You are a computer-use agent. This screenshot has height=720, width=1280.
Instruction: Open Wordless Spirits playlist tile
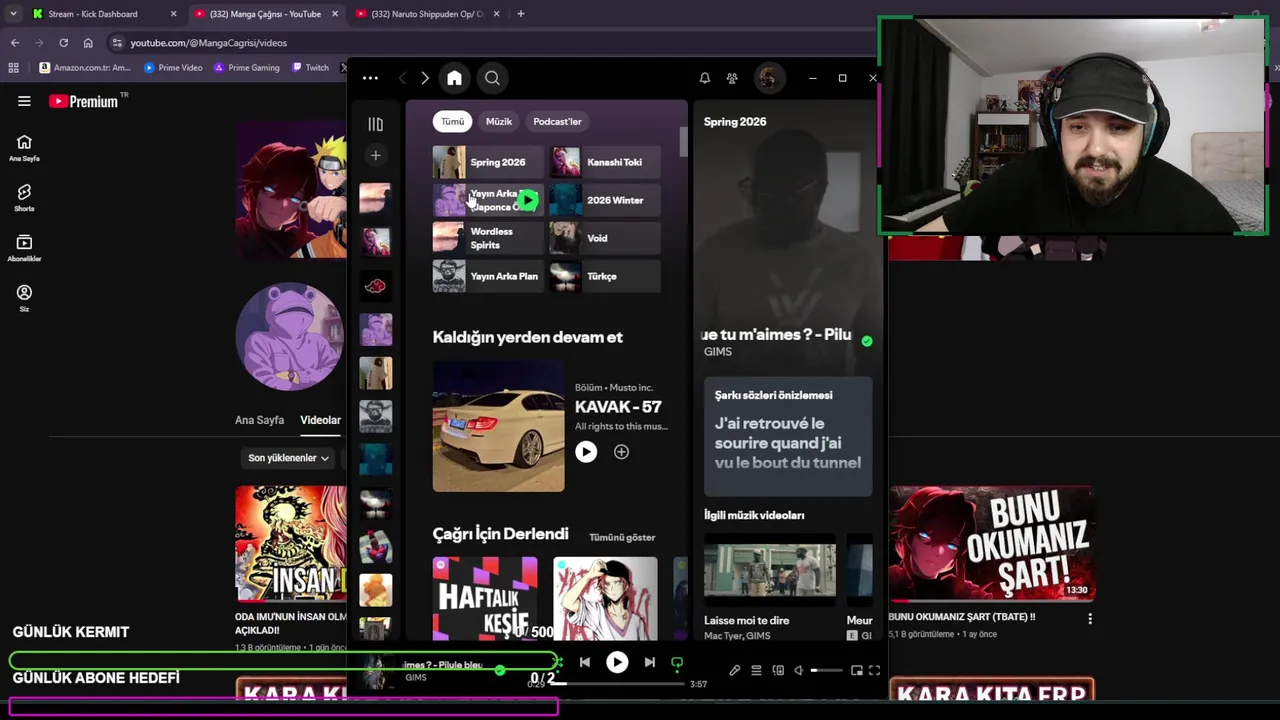pyautogui.click(x=488, y=238)
